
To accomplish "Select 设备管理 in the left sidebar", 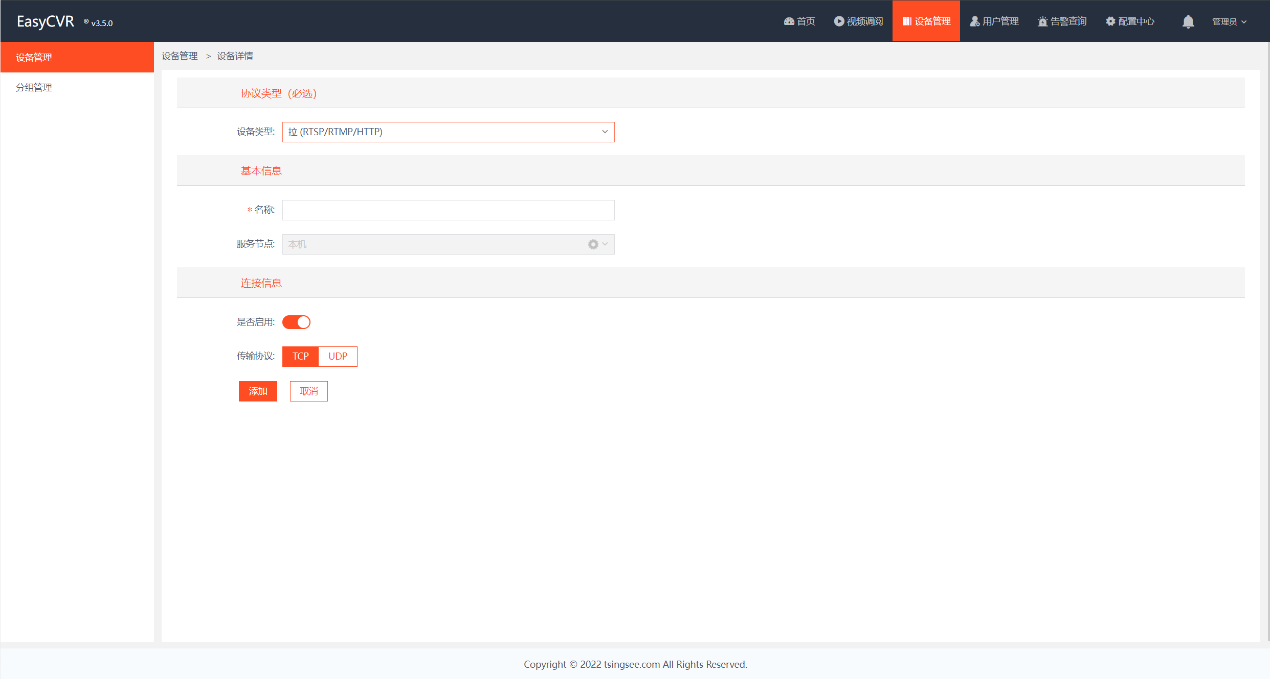I will pyautogui.click(x=77, y=57).
